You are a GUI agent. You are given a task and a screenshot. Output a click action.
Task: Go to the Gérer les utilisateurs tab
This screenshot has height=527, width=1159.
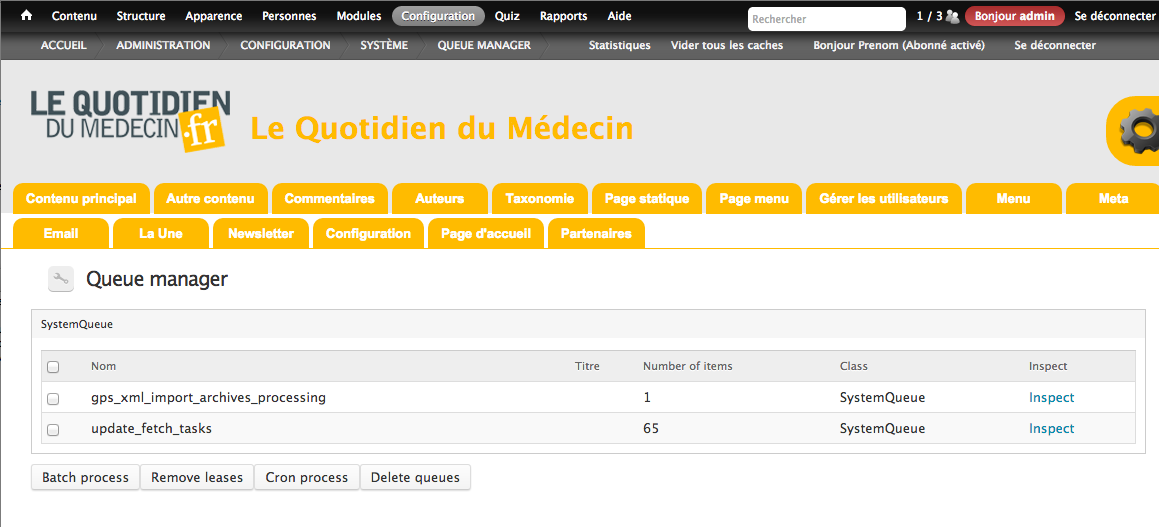tap(883, 199)
